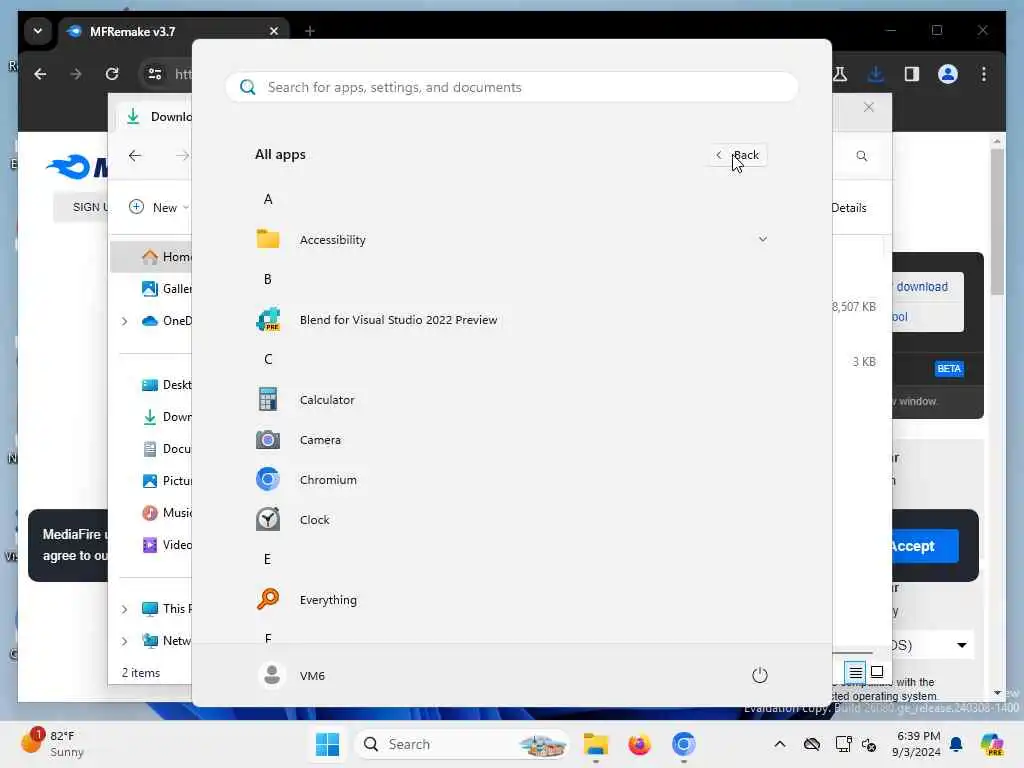Click the site information icon in address bar

tap(155, 74)
